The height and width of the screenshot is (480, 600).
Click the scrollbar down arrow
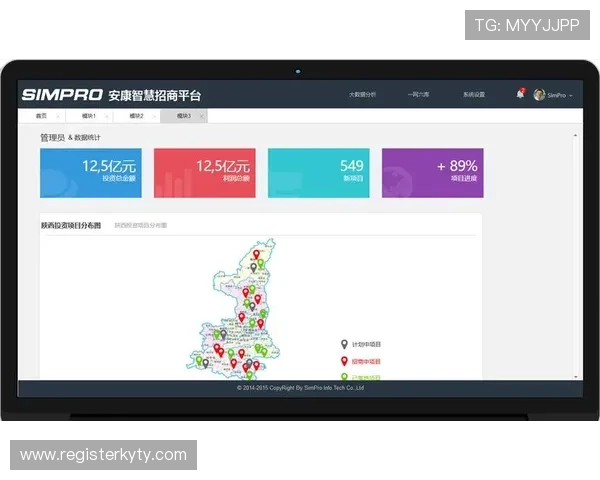point(575,377)
